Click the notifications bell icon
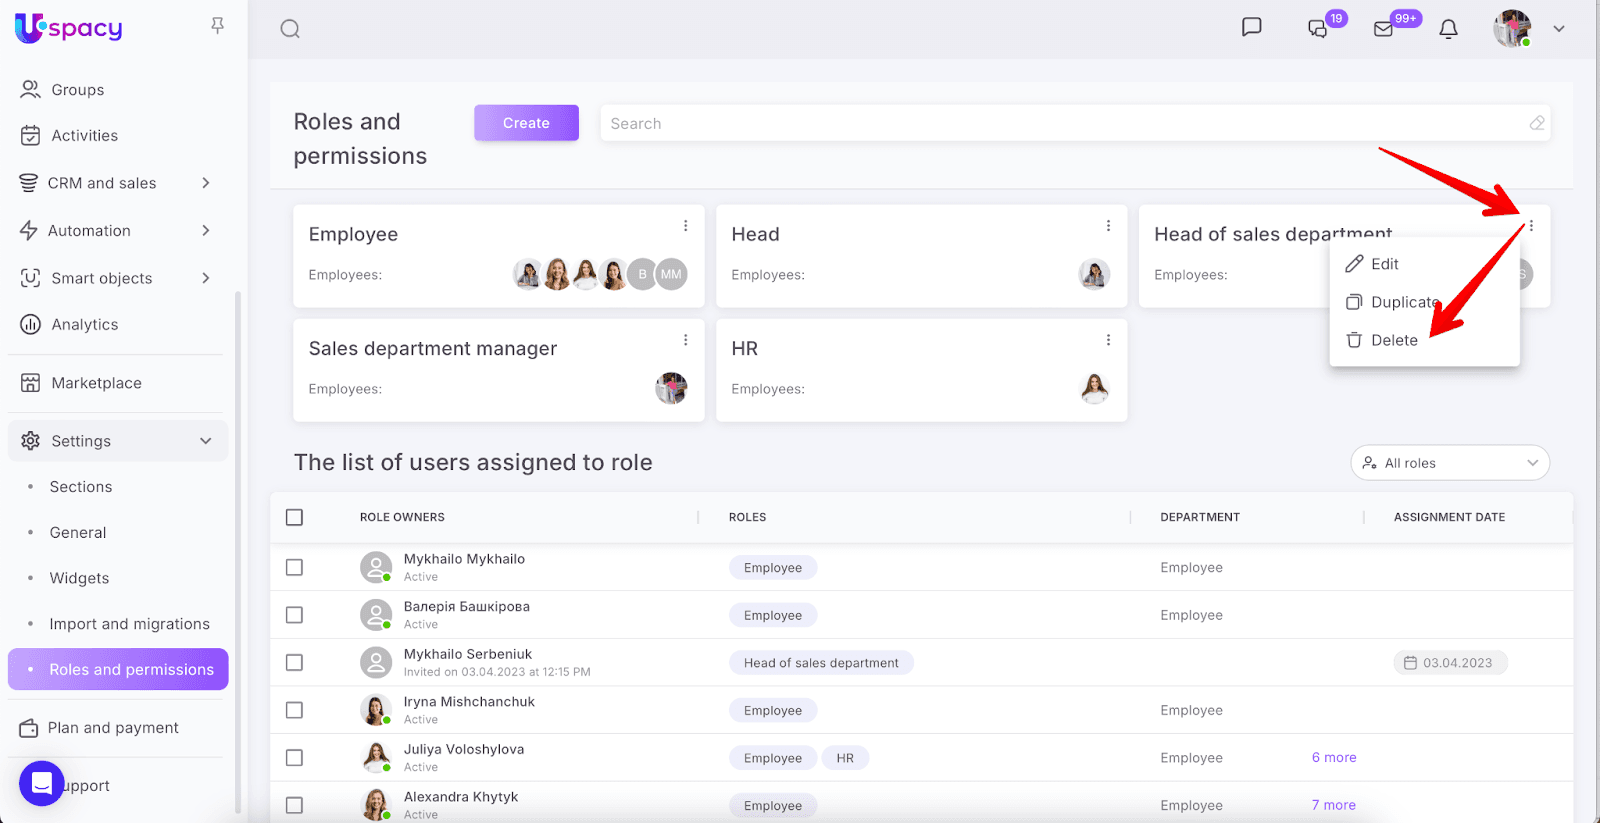Screen dimensions: 1600x823 (1448, 29)
